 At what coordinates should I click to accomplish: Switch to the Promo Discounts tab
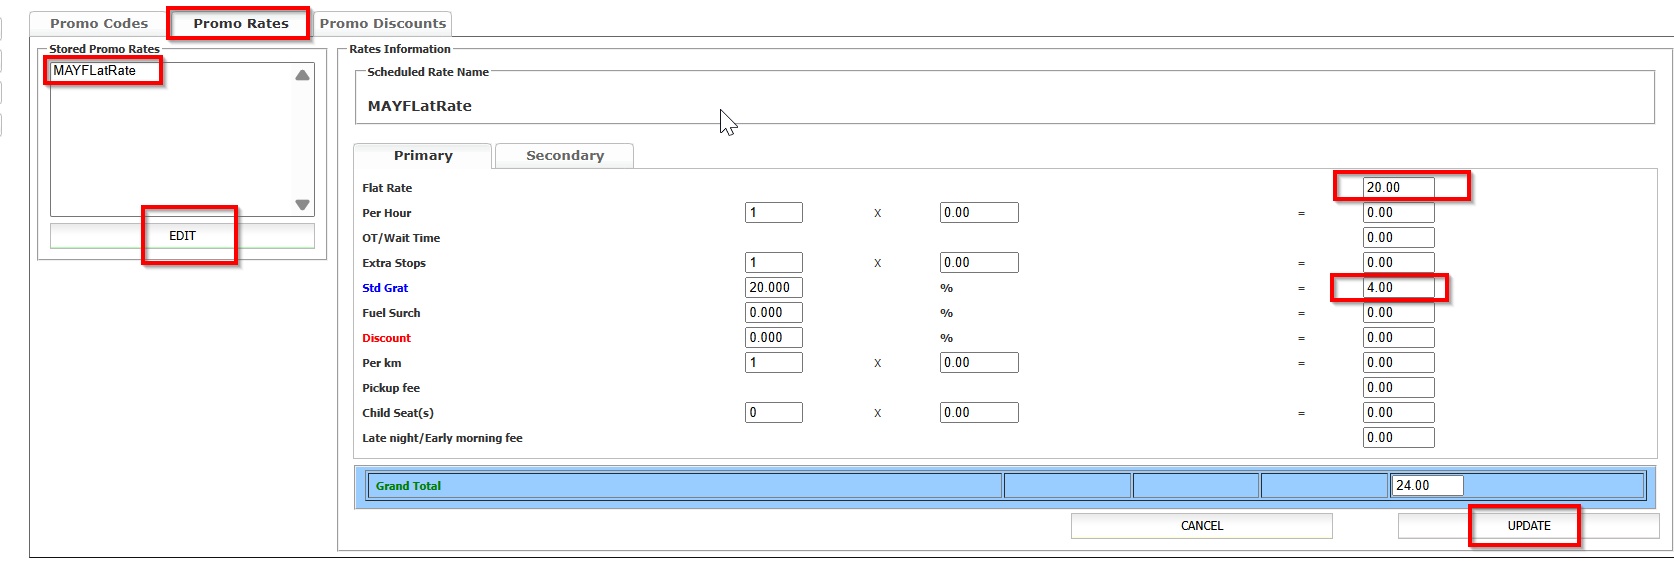pyautogui.click(x=382, y=23)
